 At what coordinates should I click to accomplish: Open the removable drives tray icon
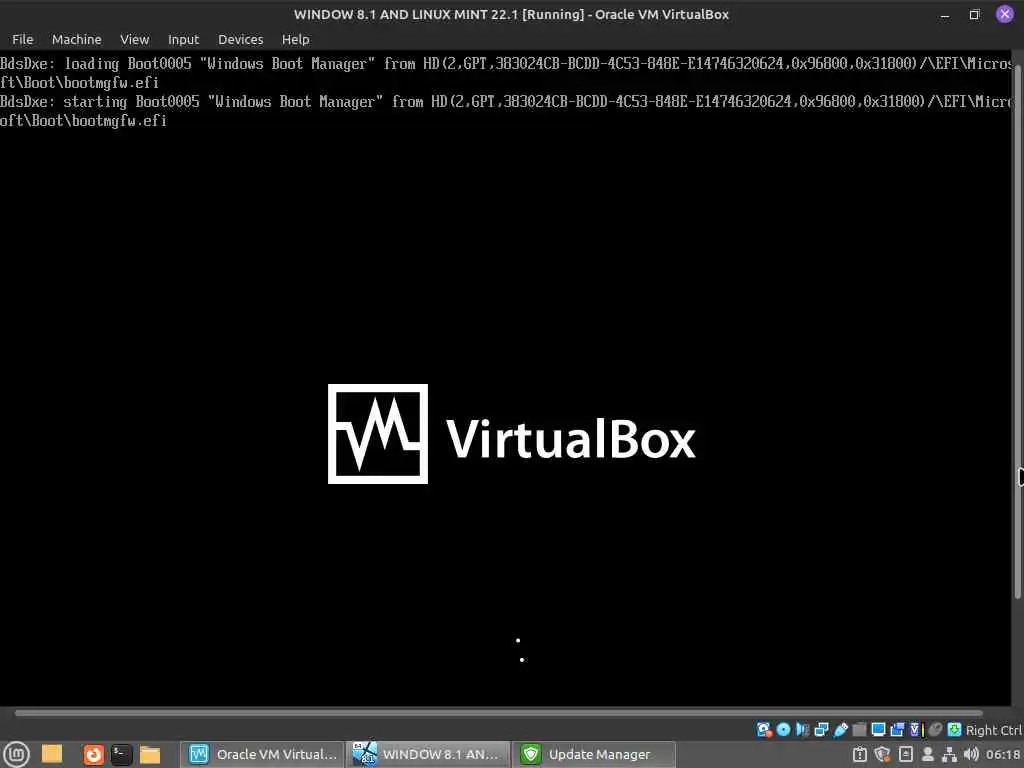(x=906, y=754)
